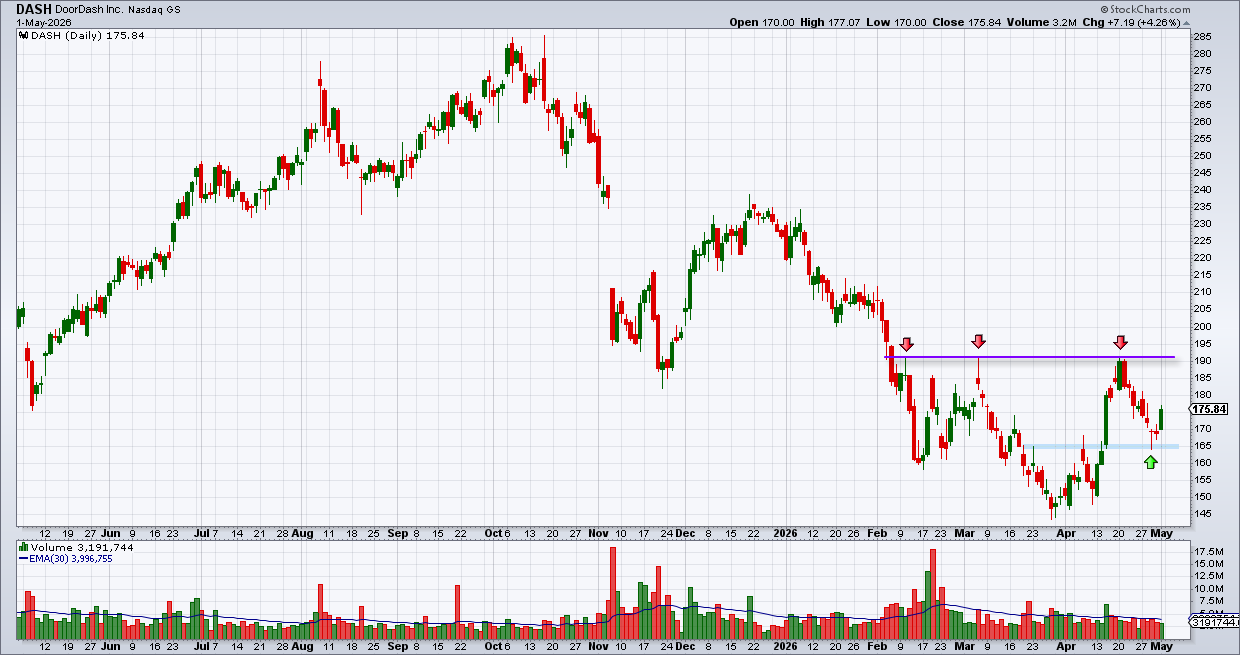Click the Oct label under price panel
This screenshot has height=655, width=1240.
click(x=494, y=534)
